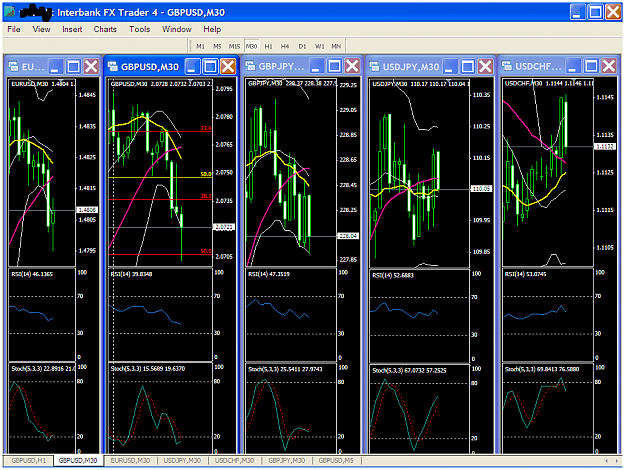This screenshot has height=470, width=625.
Task: Click the USDJPY,M30 chart window icon
Action: [x=374, y=66]
